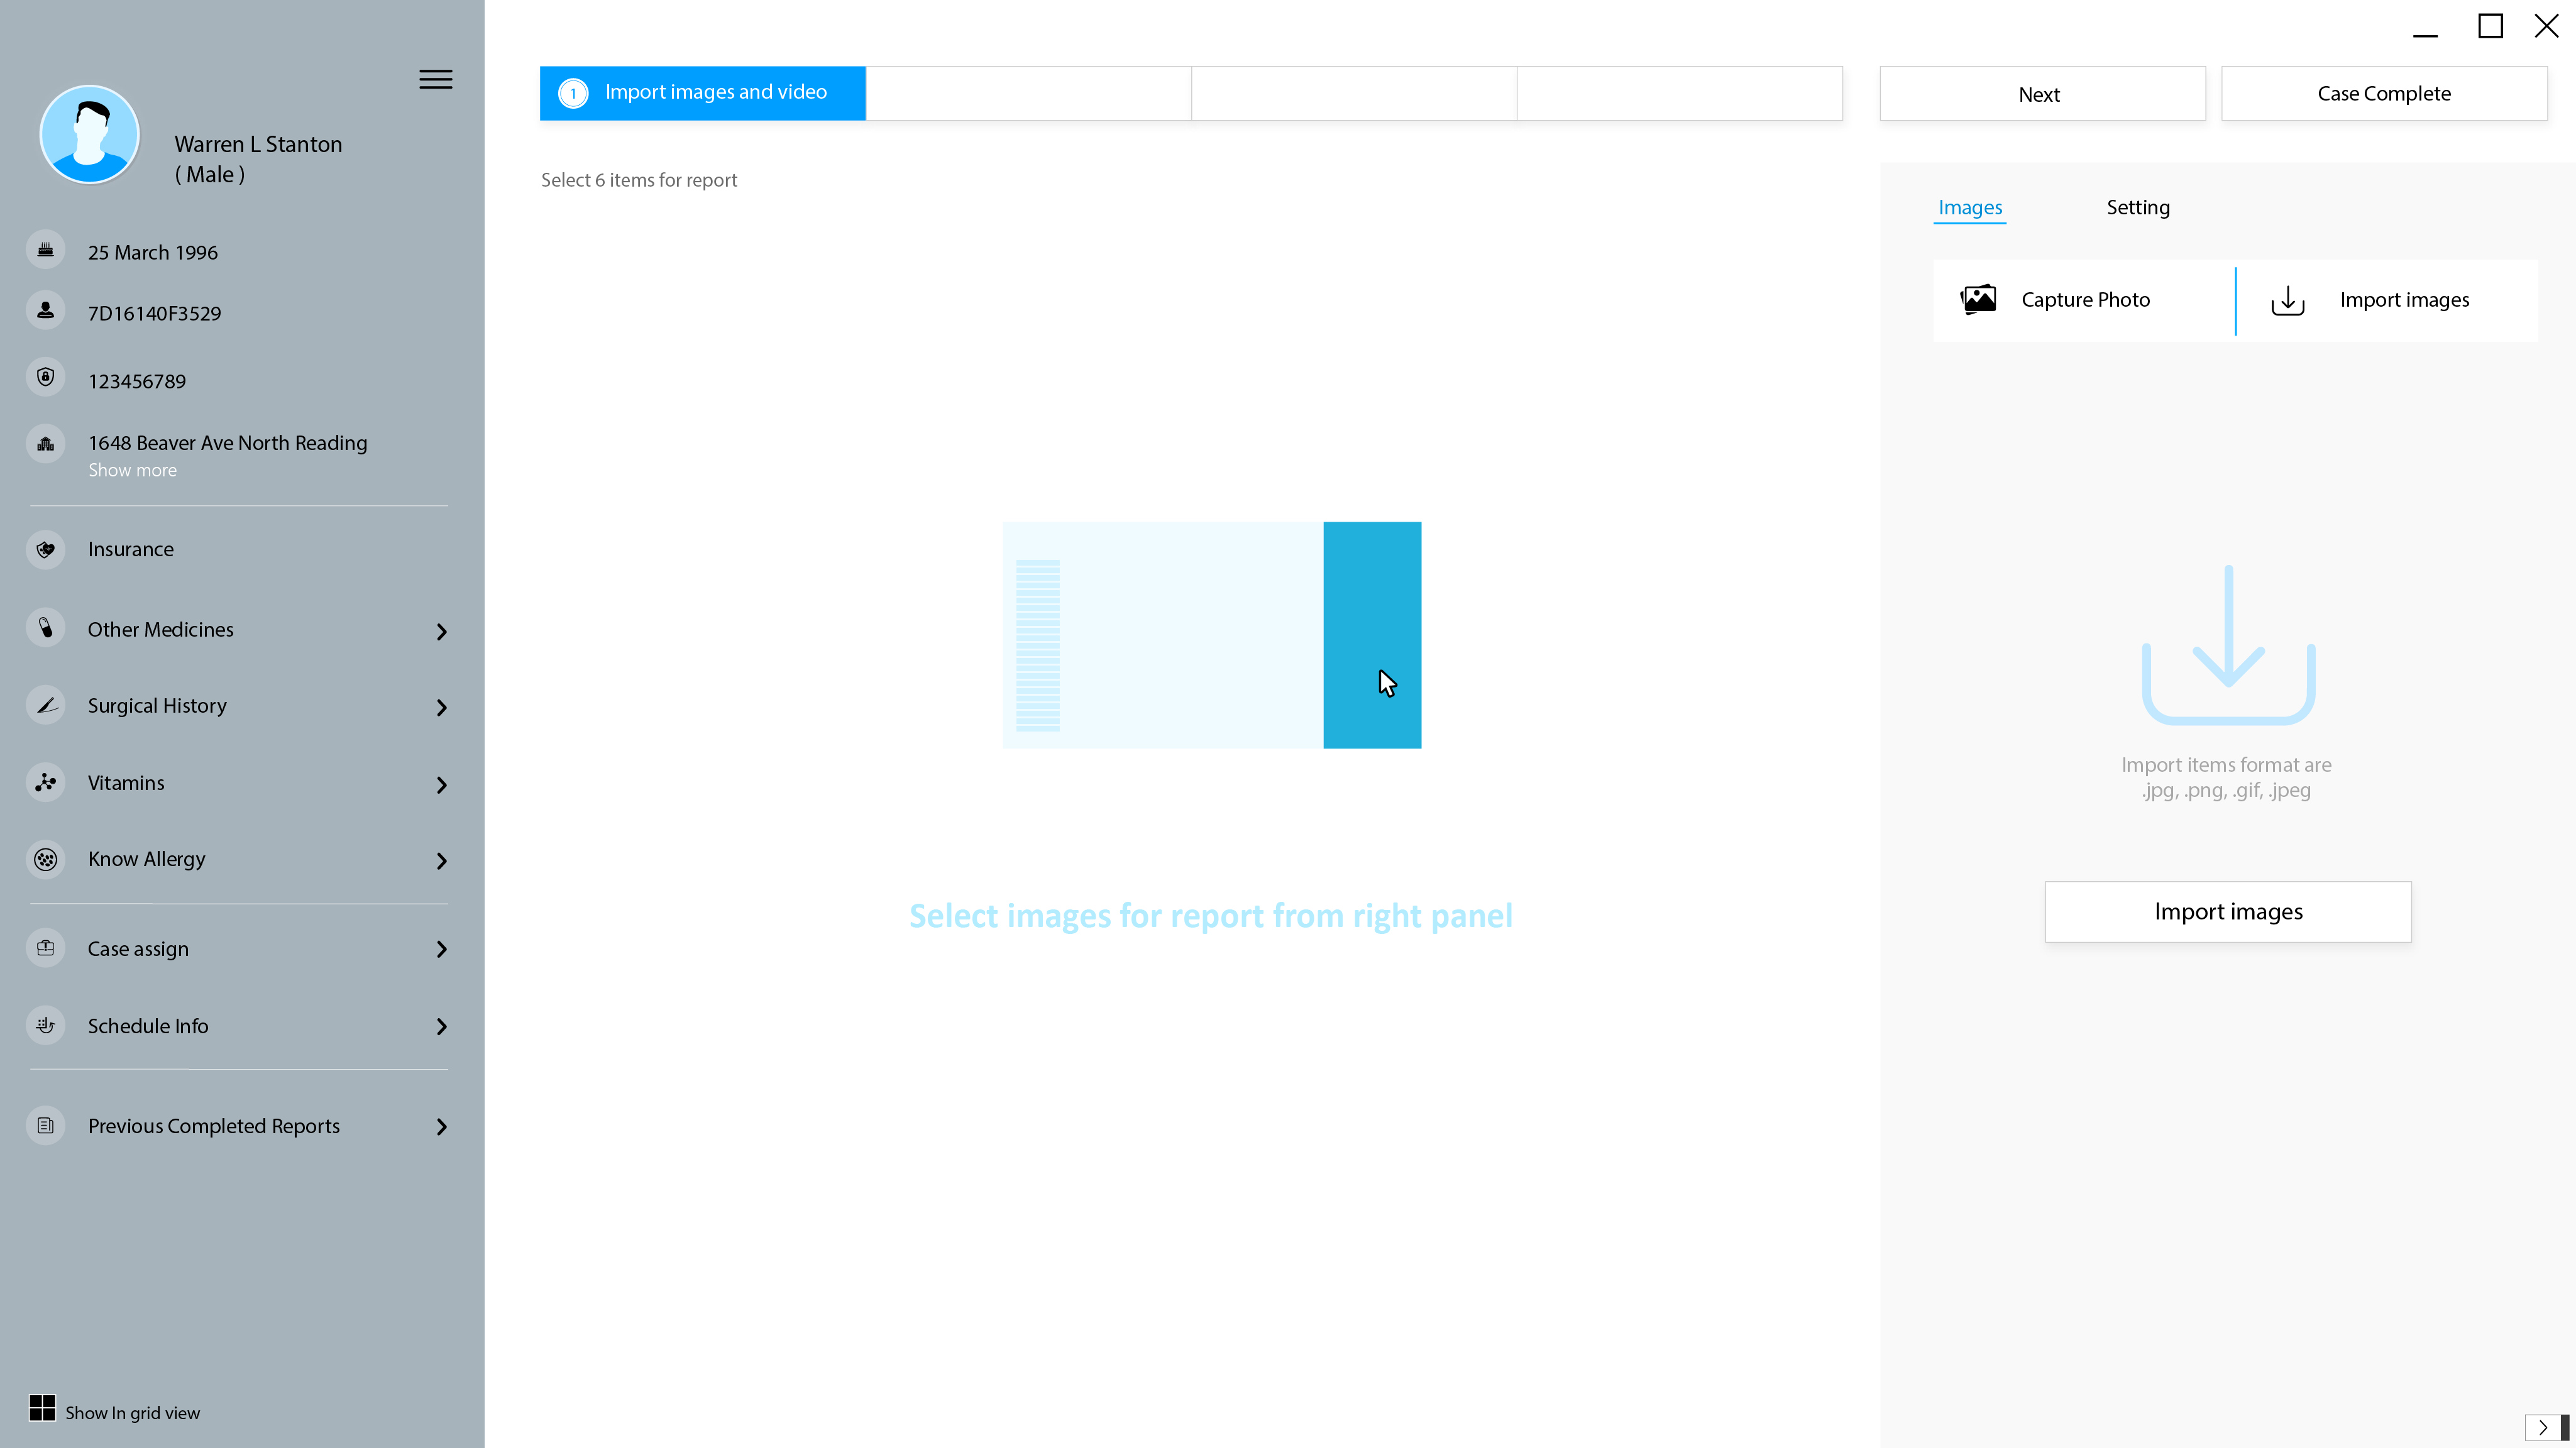
Task: Click the Next button
Action: 2041,94
